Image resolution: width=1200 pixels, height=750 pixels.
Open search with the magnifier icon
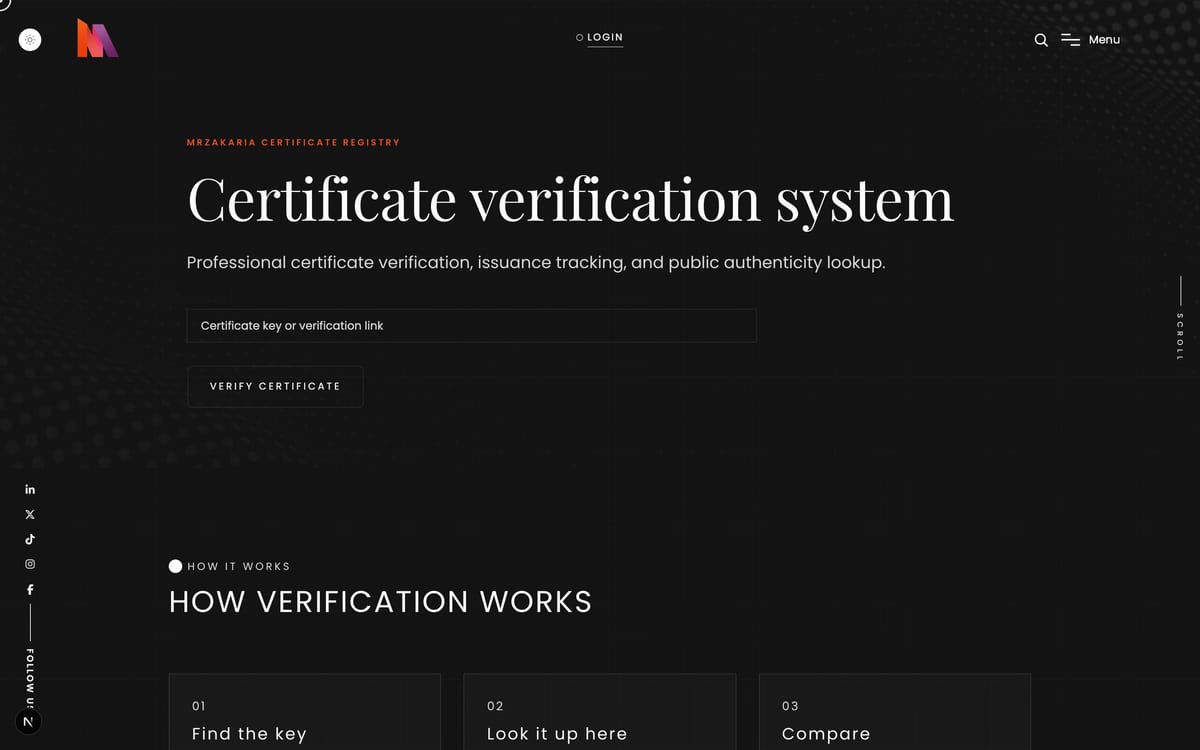tap(1041, 40)
